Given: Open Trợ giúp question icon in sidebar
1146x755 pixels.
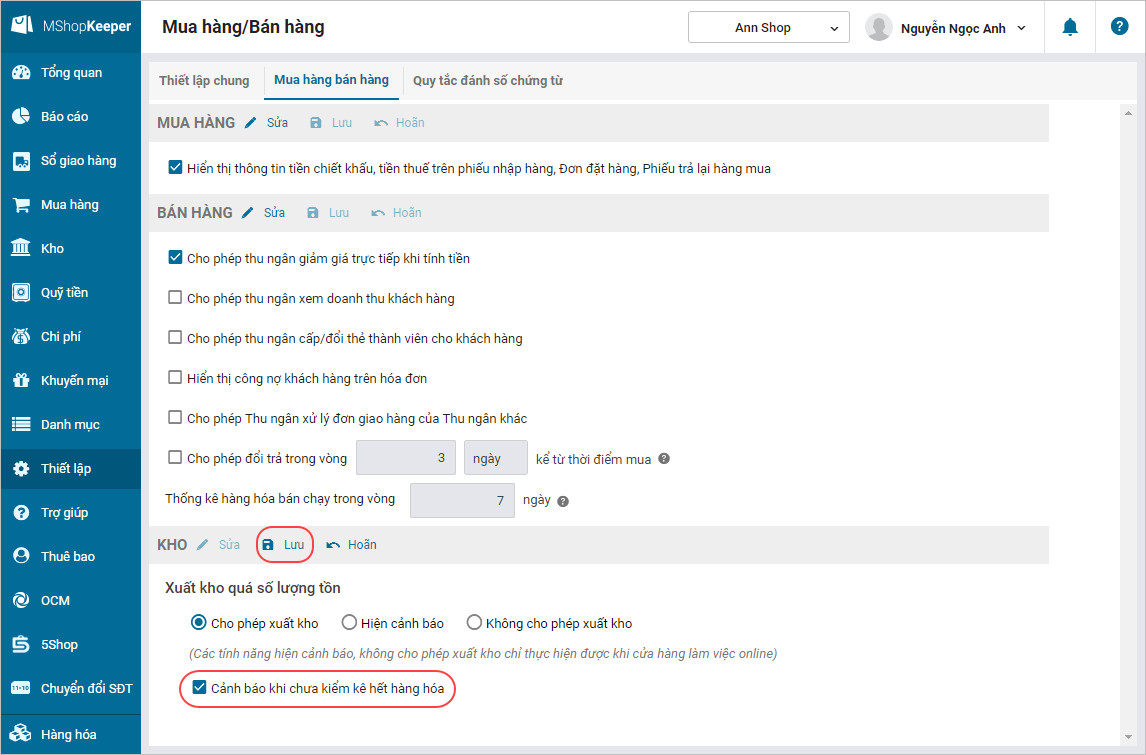Looking at the screenshot, I should click(x=21, y=512).
